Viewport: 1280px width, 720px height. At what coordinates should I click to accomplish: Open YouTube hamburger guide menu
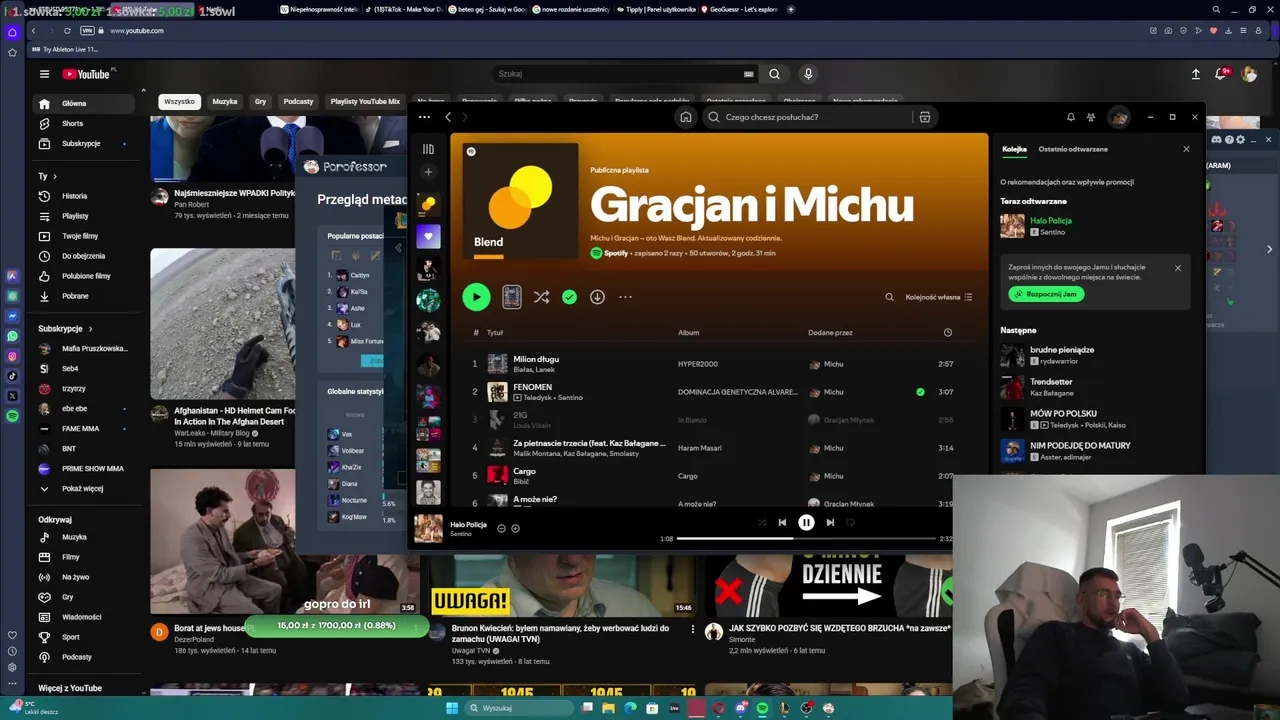(44, 74)
